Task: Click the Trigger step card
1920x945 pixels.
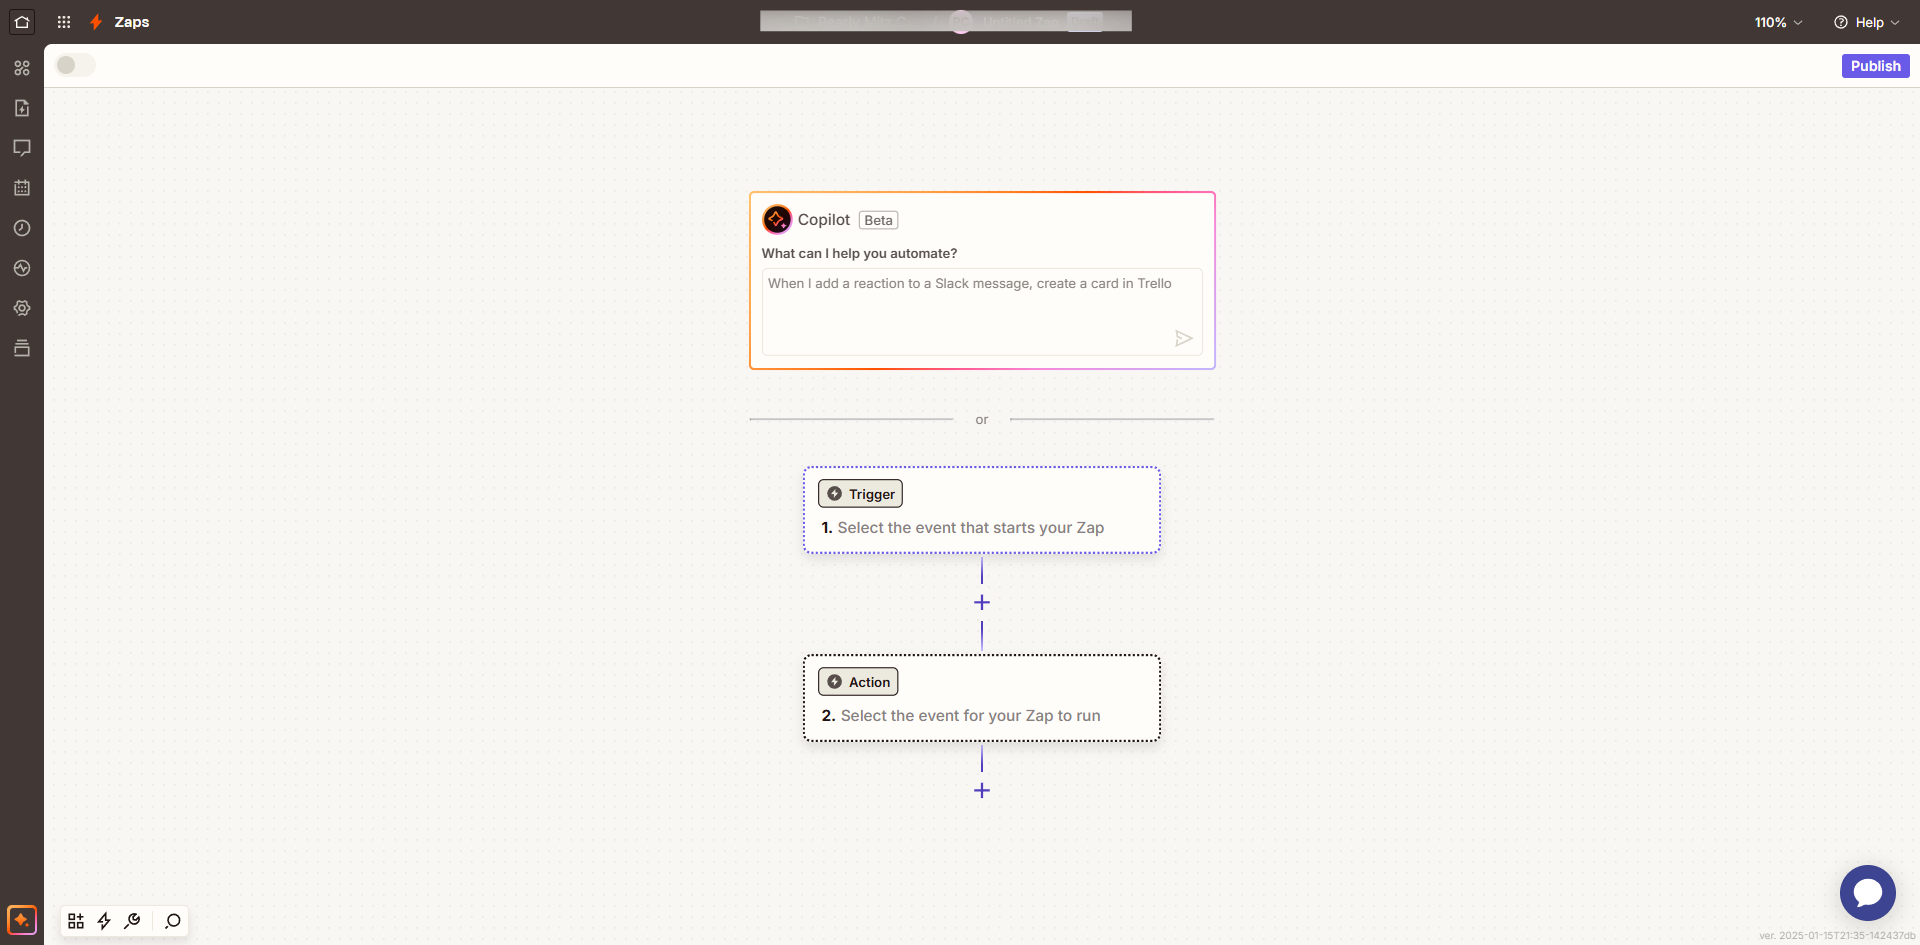Action: pyautogui.click(x=981, y=510)
